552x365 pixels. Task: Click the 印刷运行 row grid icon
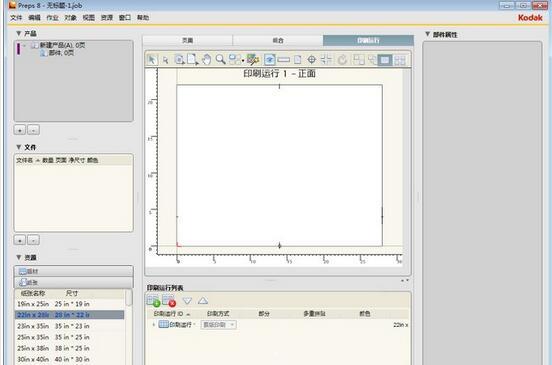coord(163,325)
